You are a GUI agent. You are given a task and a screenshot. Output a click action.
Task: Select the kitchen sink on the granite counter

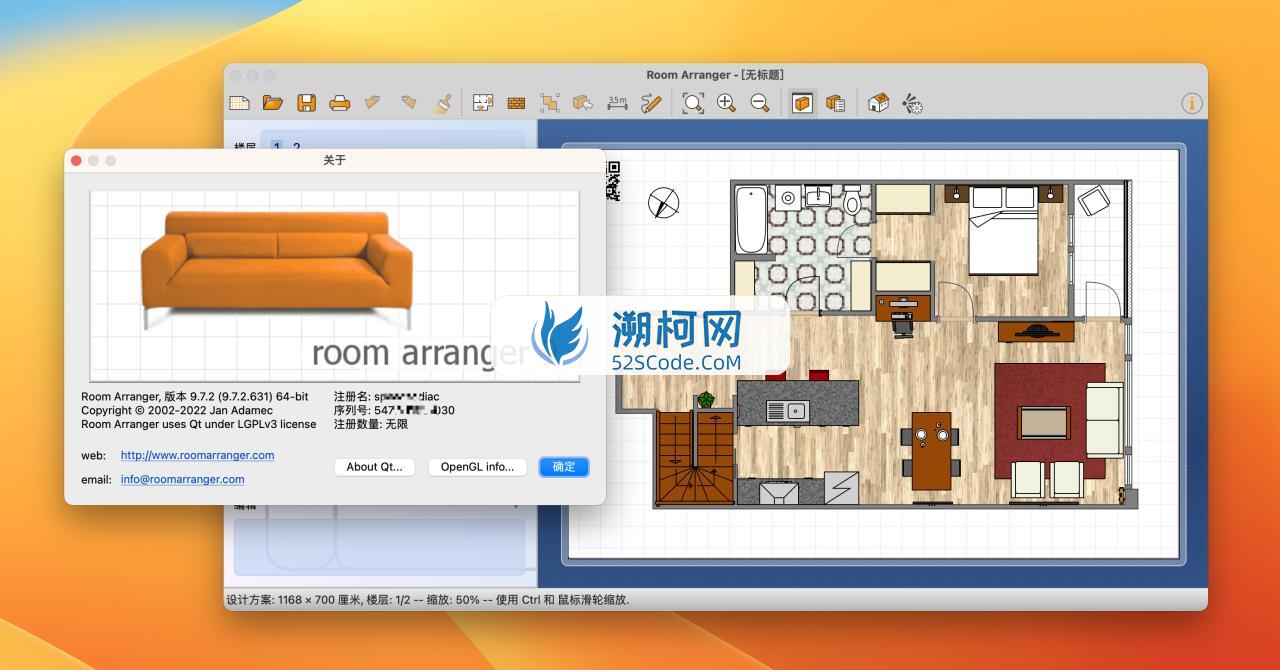tap(787, 410)
